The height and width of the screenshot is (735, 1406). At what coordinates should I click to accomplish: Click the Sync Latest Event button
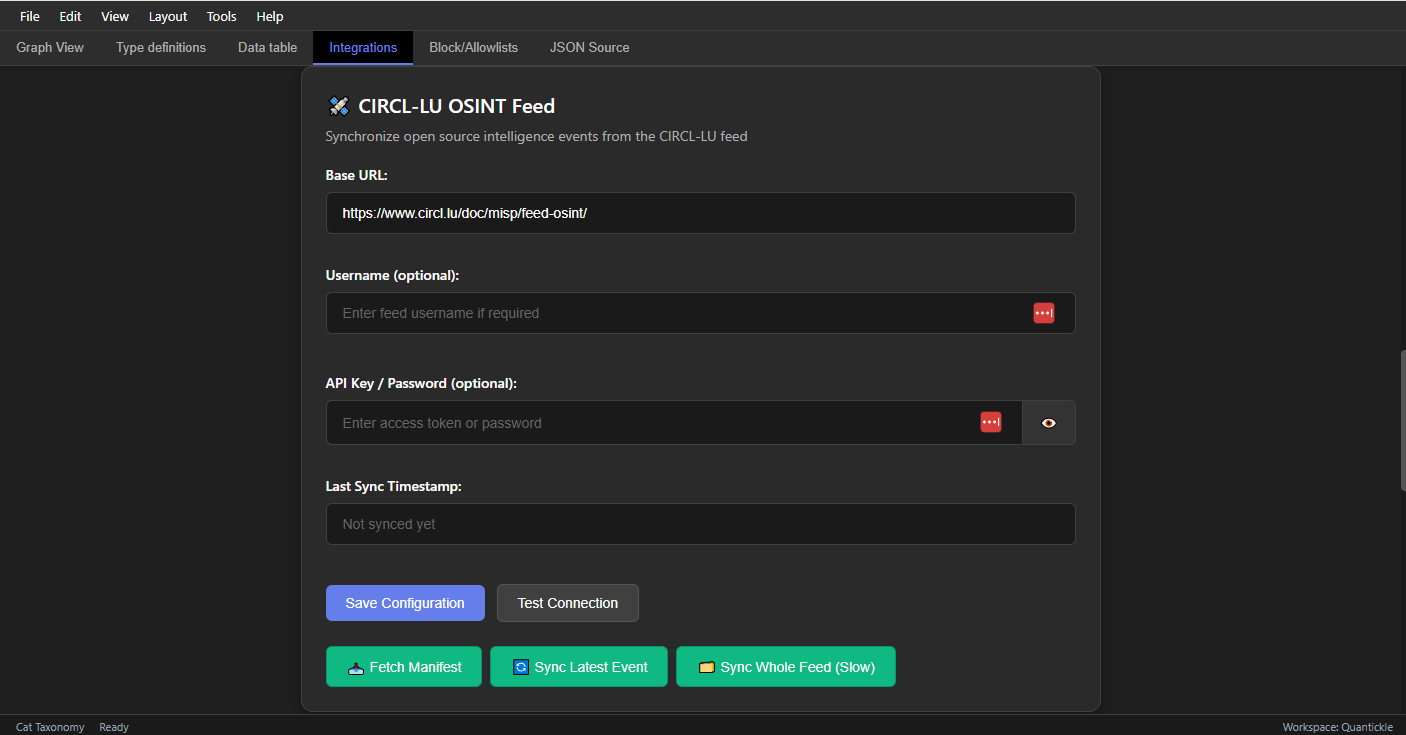click(x=580, y=667)
